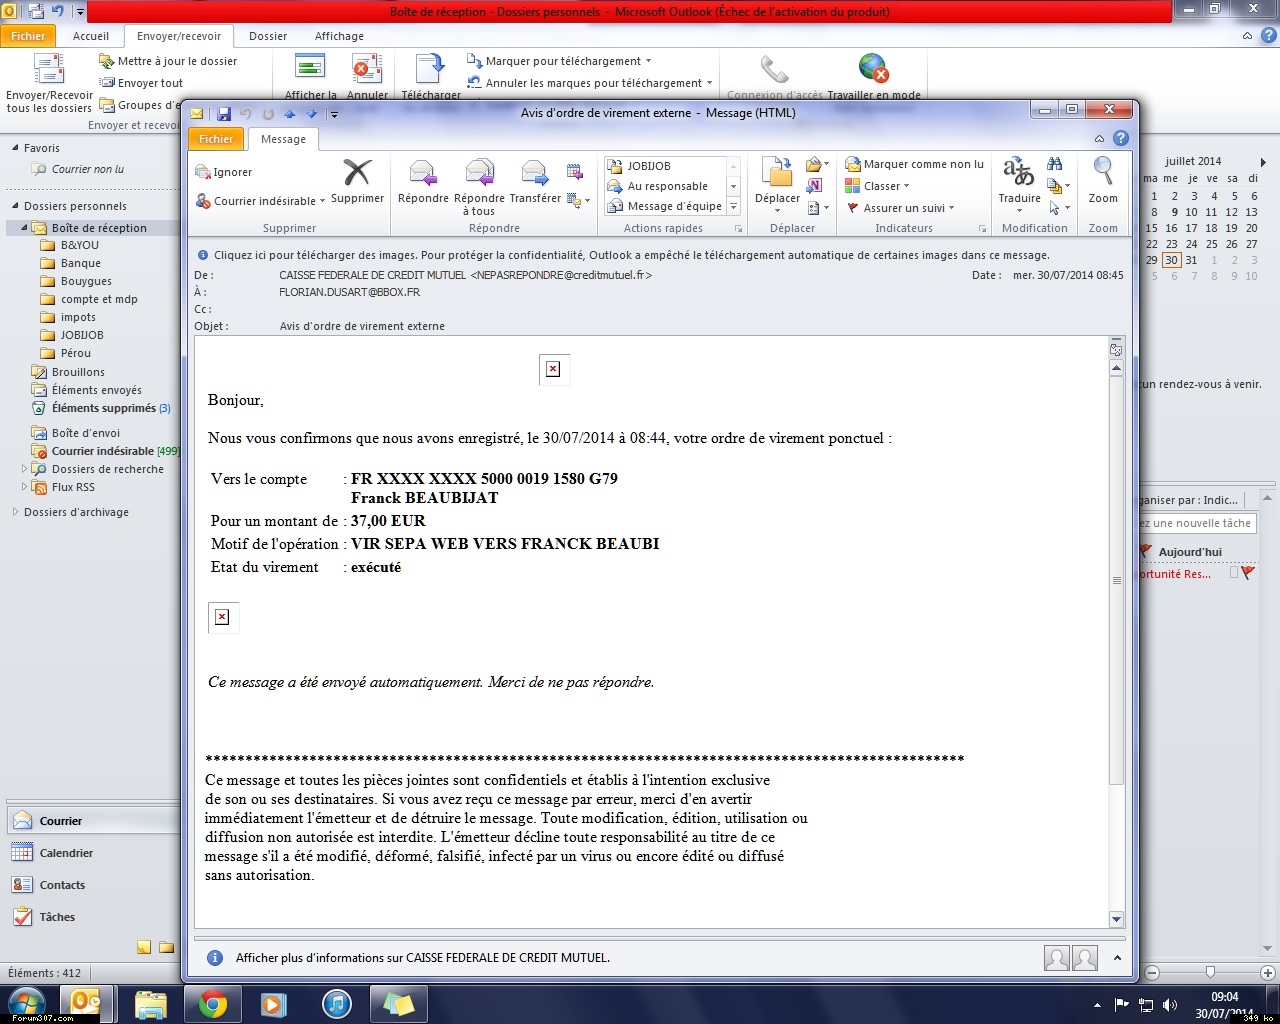Click the zoom slider in status bar

[1210, 972]
